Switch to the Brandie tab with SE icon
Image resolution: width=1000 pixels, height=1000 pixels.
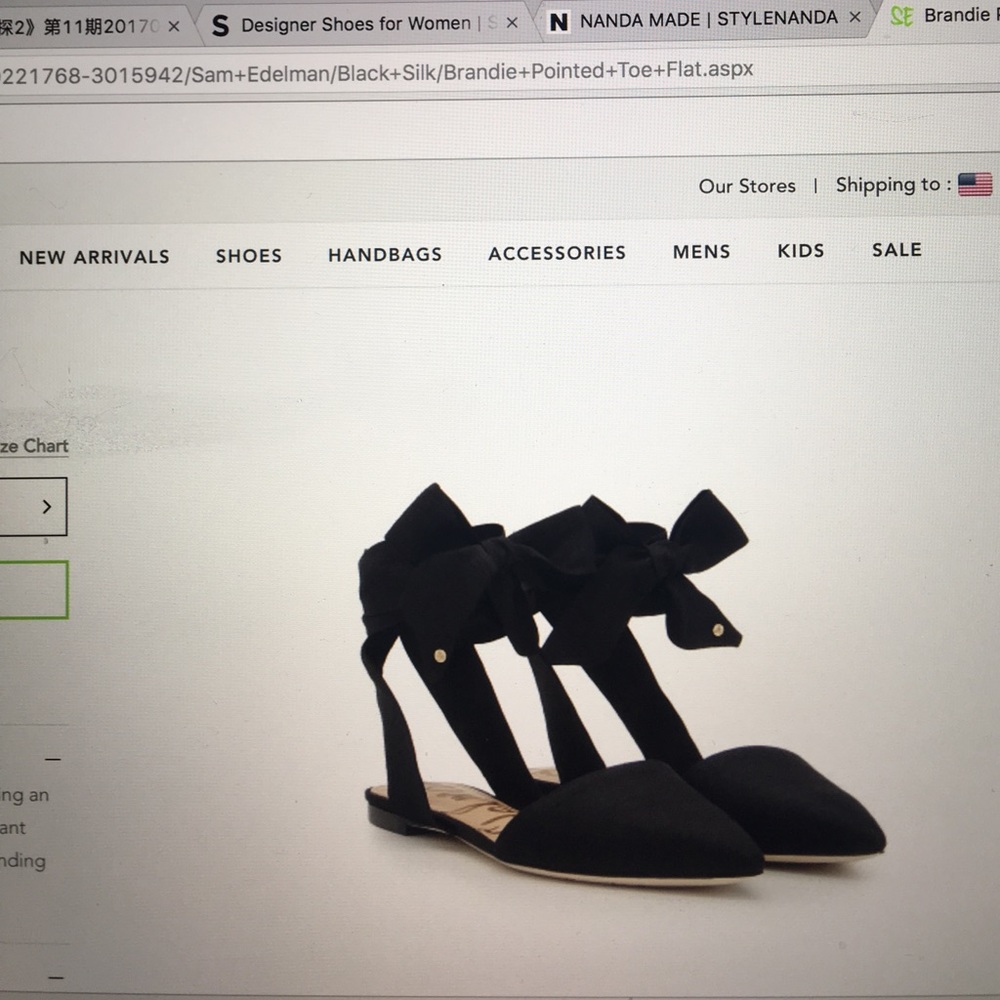(945, 15)
